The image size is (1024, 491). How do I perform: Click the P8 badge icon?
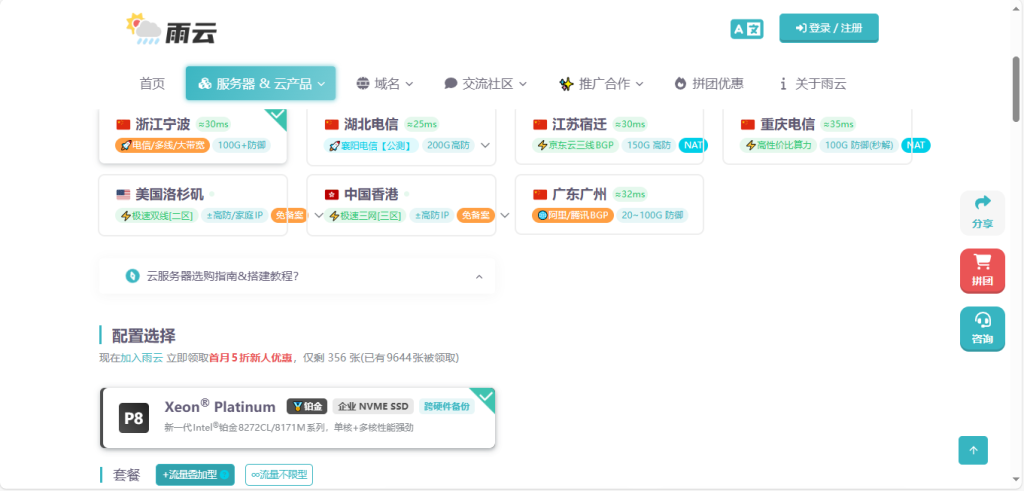(x=134, y=418)
